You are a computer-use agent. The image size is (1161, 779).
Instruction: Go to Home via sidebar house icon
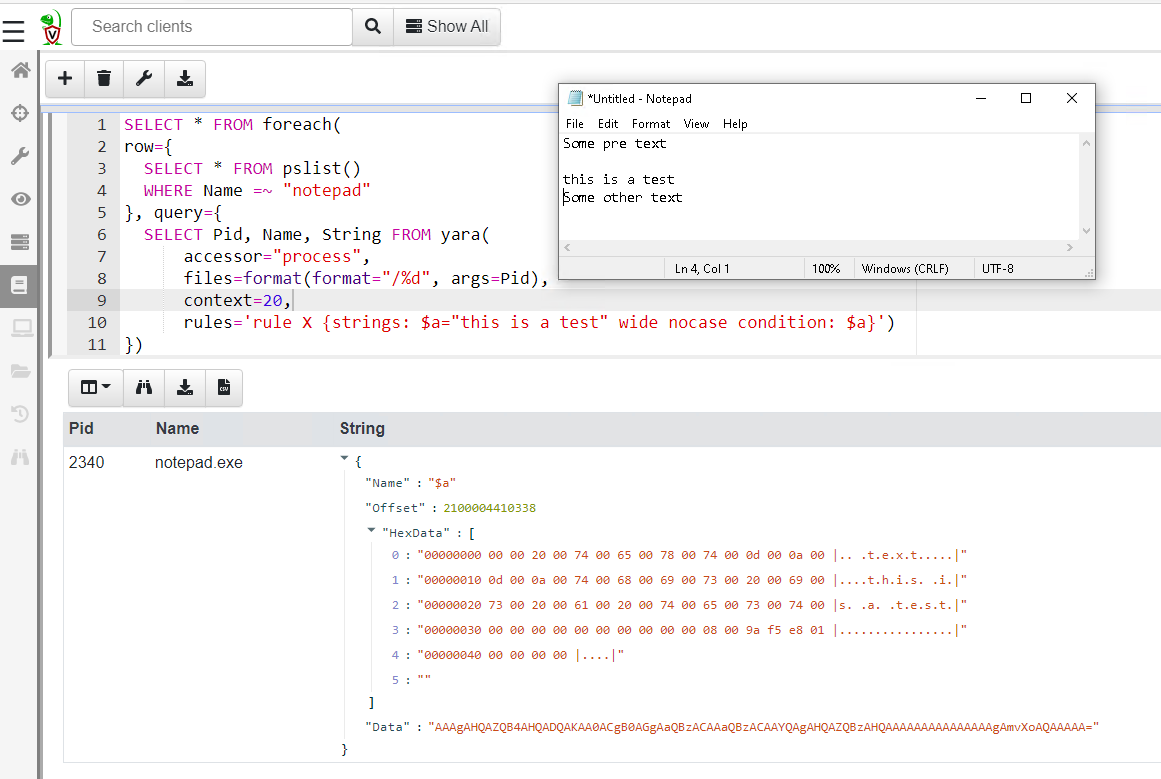tap(19, 70)
